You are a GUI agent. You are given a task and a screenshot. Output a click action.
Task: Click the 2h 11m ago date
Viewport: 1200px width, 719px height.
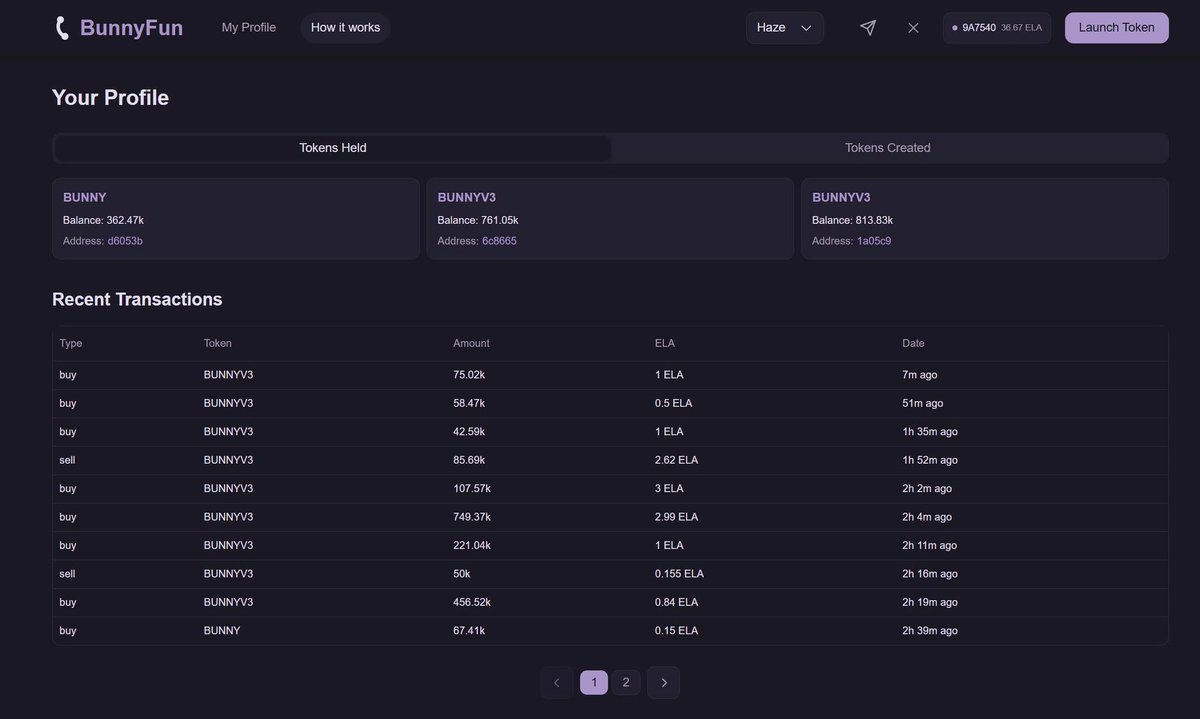point(930,546)
